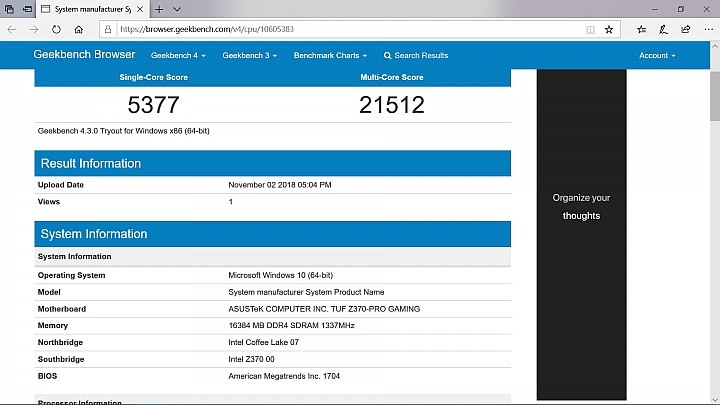Add this page to favorites with star
This screenshot has width=720, height=405.
point(609,29)
